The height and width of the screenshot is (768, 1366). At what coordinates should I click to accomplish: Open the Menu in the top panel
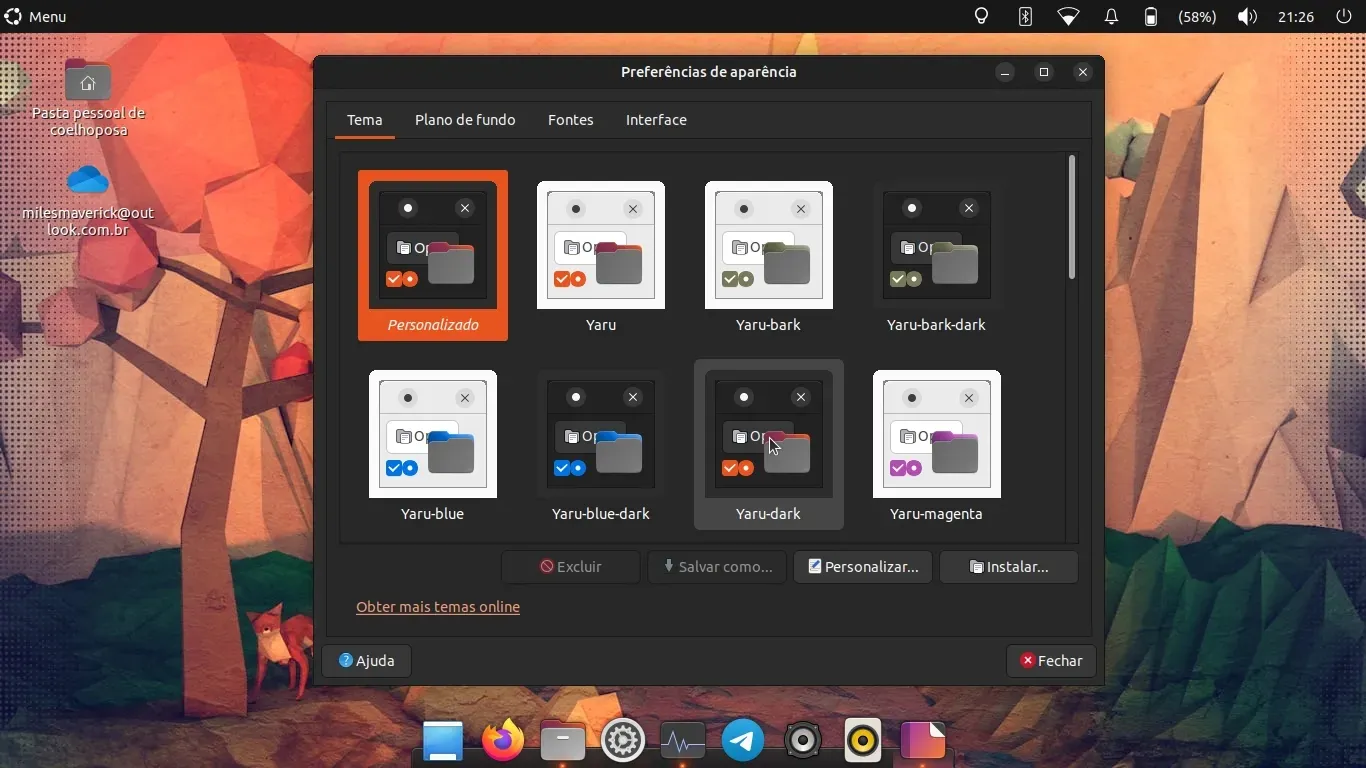point(36,17)
